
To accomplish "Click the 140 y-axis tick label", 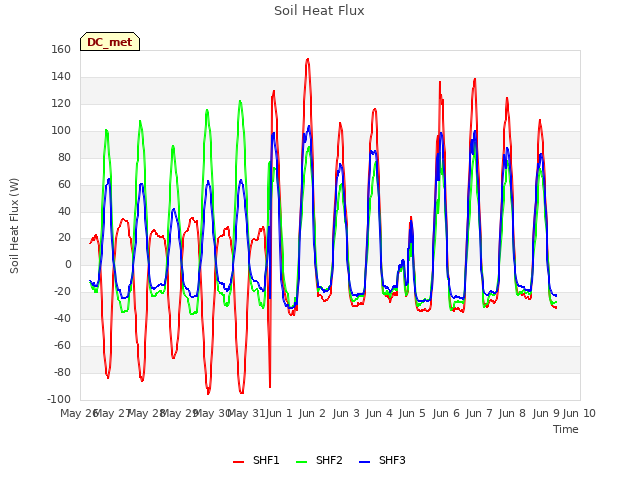I will (x=61, y=76).
